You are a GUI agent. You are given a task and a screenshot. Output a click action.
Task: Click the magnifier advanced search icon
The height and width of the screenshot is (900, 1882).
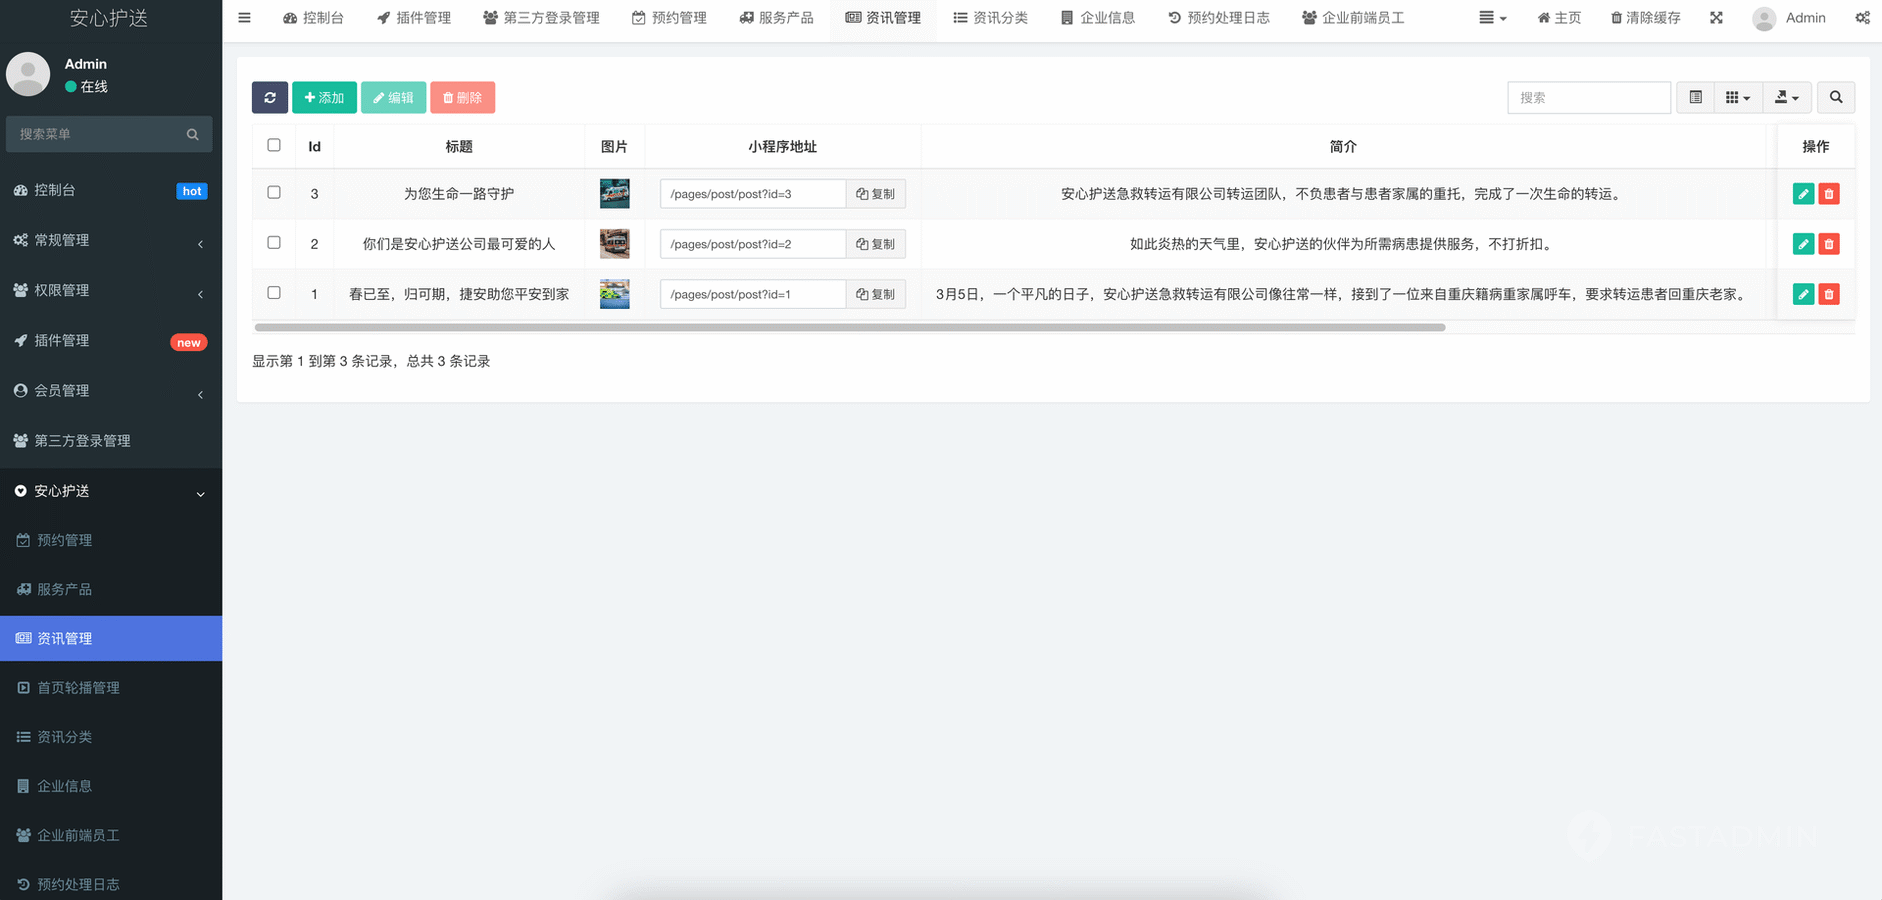click(1836, 97)
